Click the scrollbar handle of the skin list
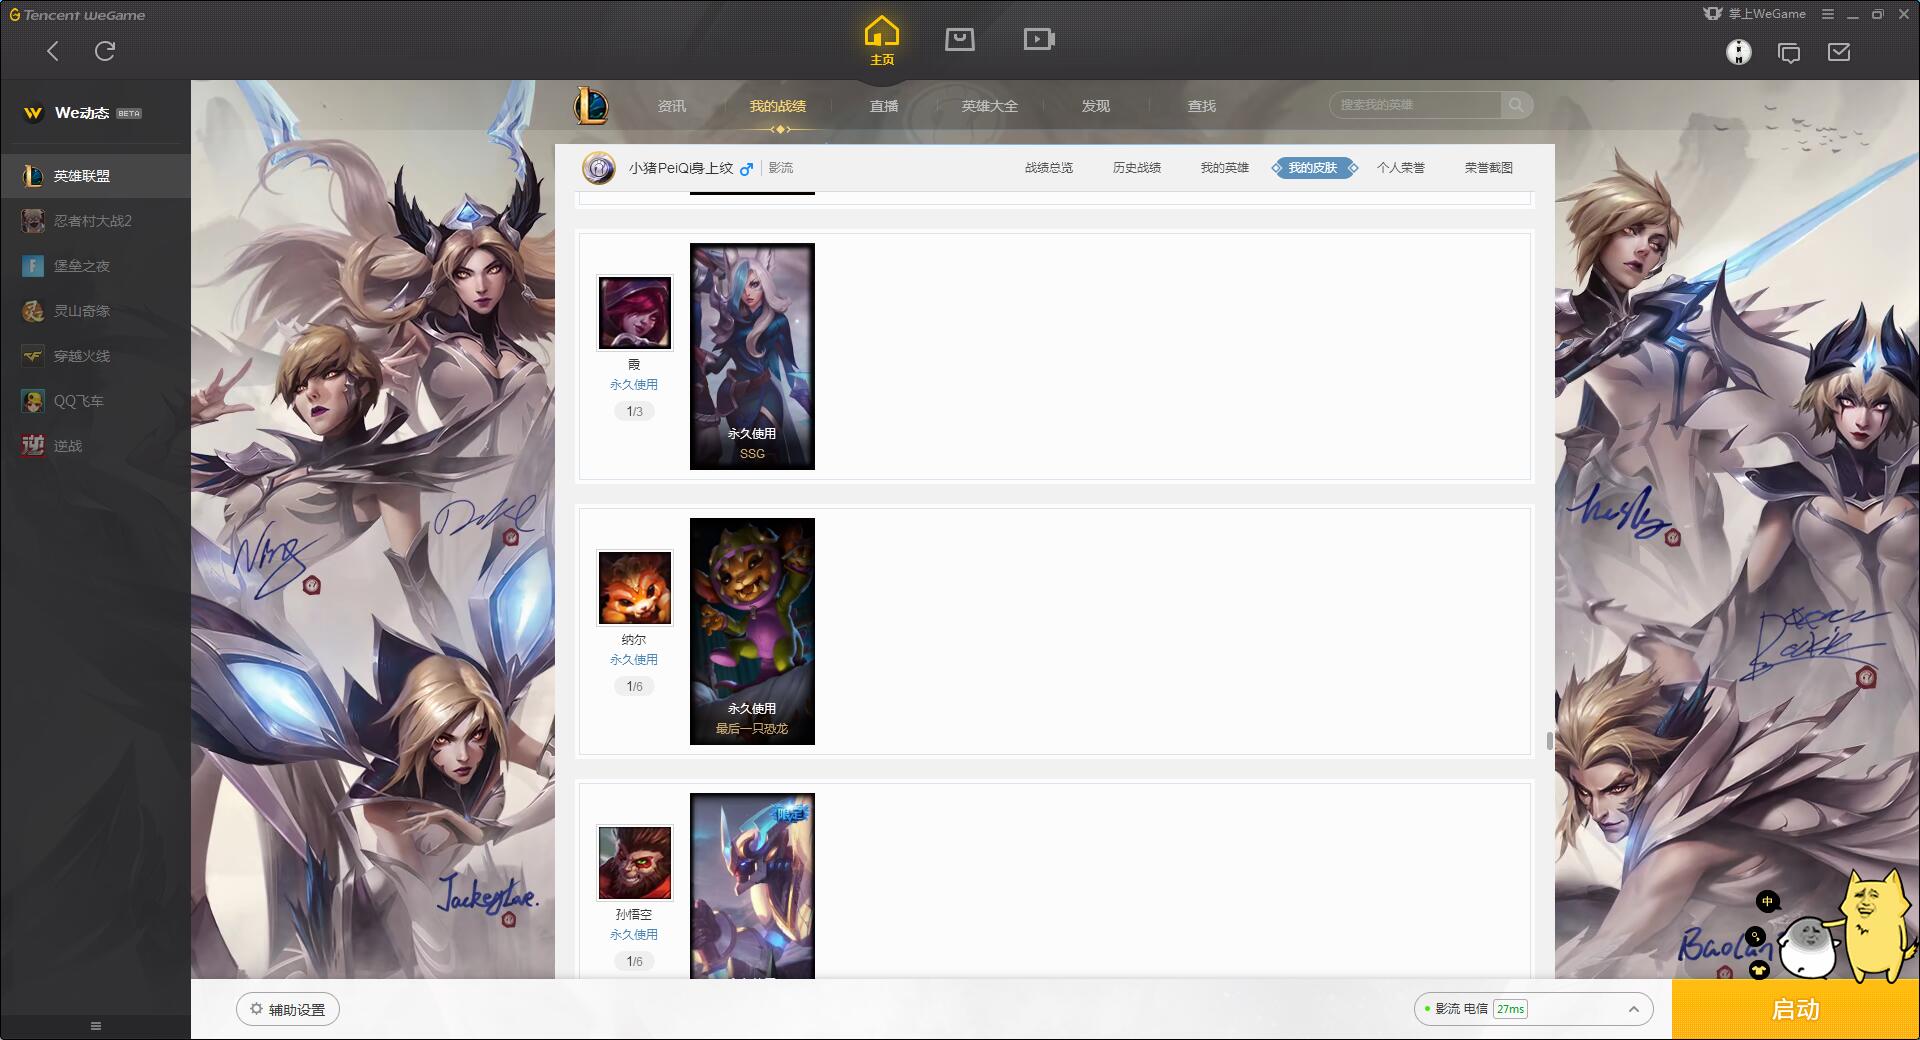1920x1040 pixels. [1549, 741]
